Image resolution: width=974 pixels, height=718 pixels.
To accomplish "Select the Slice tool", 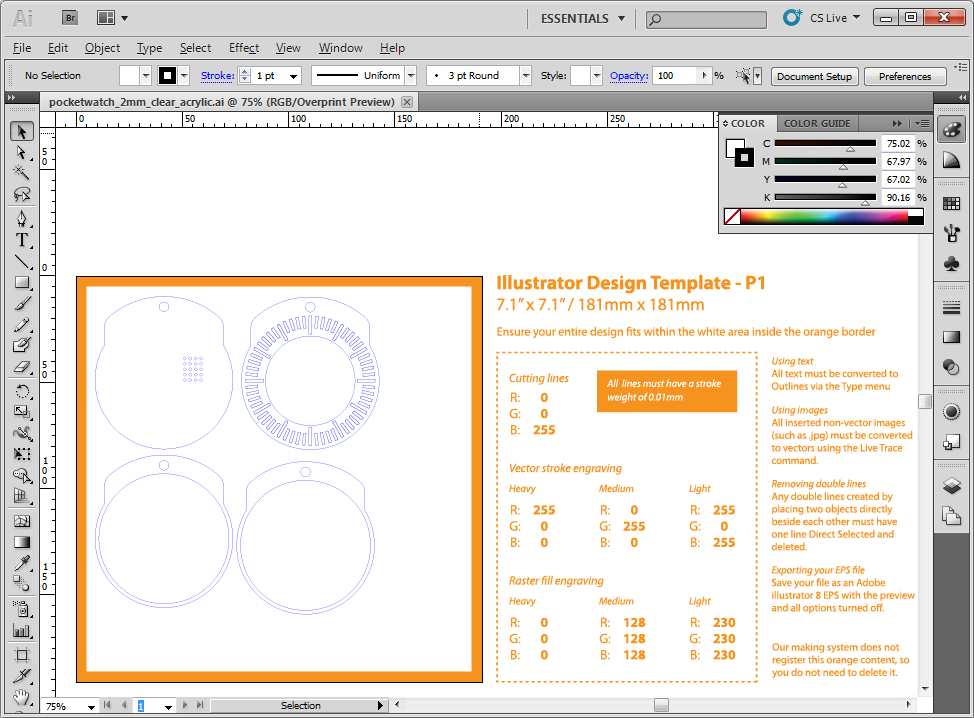I will [22, 675].
